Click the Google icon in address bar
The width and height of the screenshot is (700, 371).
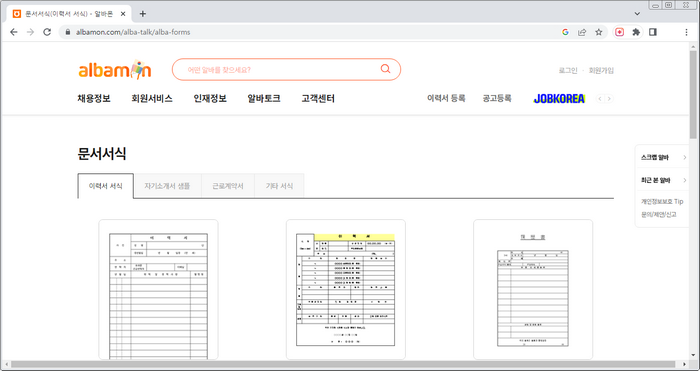click(x=565, y=32)
